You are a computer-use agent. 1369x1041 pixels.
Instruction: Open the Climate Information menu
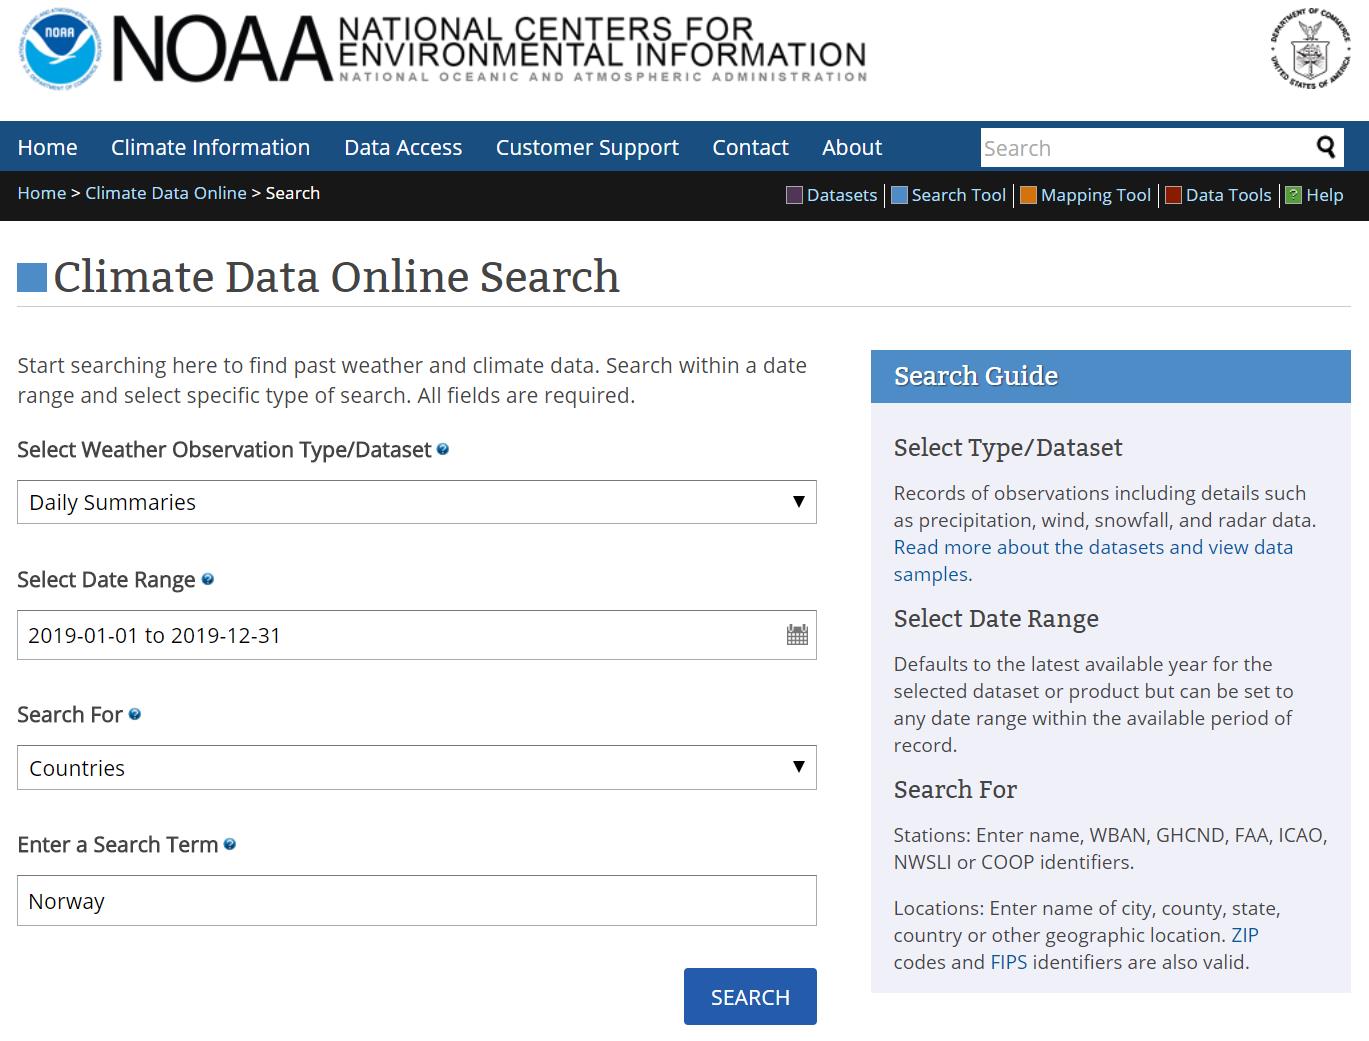point(210,147)
